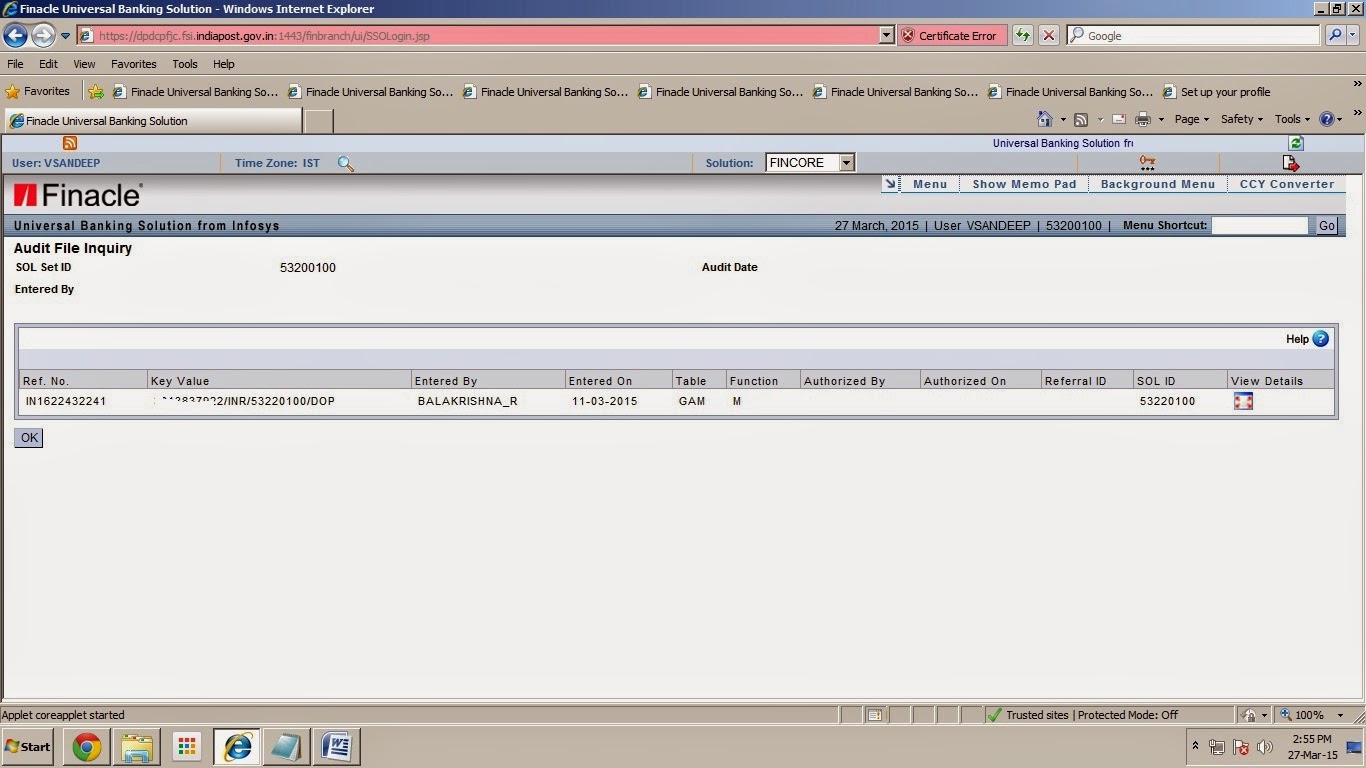Click the Entered By BALAKRISHNA_R cell

467,401
